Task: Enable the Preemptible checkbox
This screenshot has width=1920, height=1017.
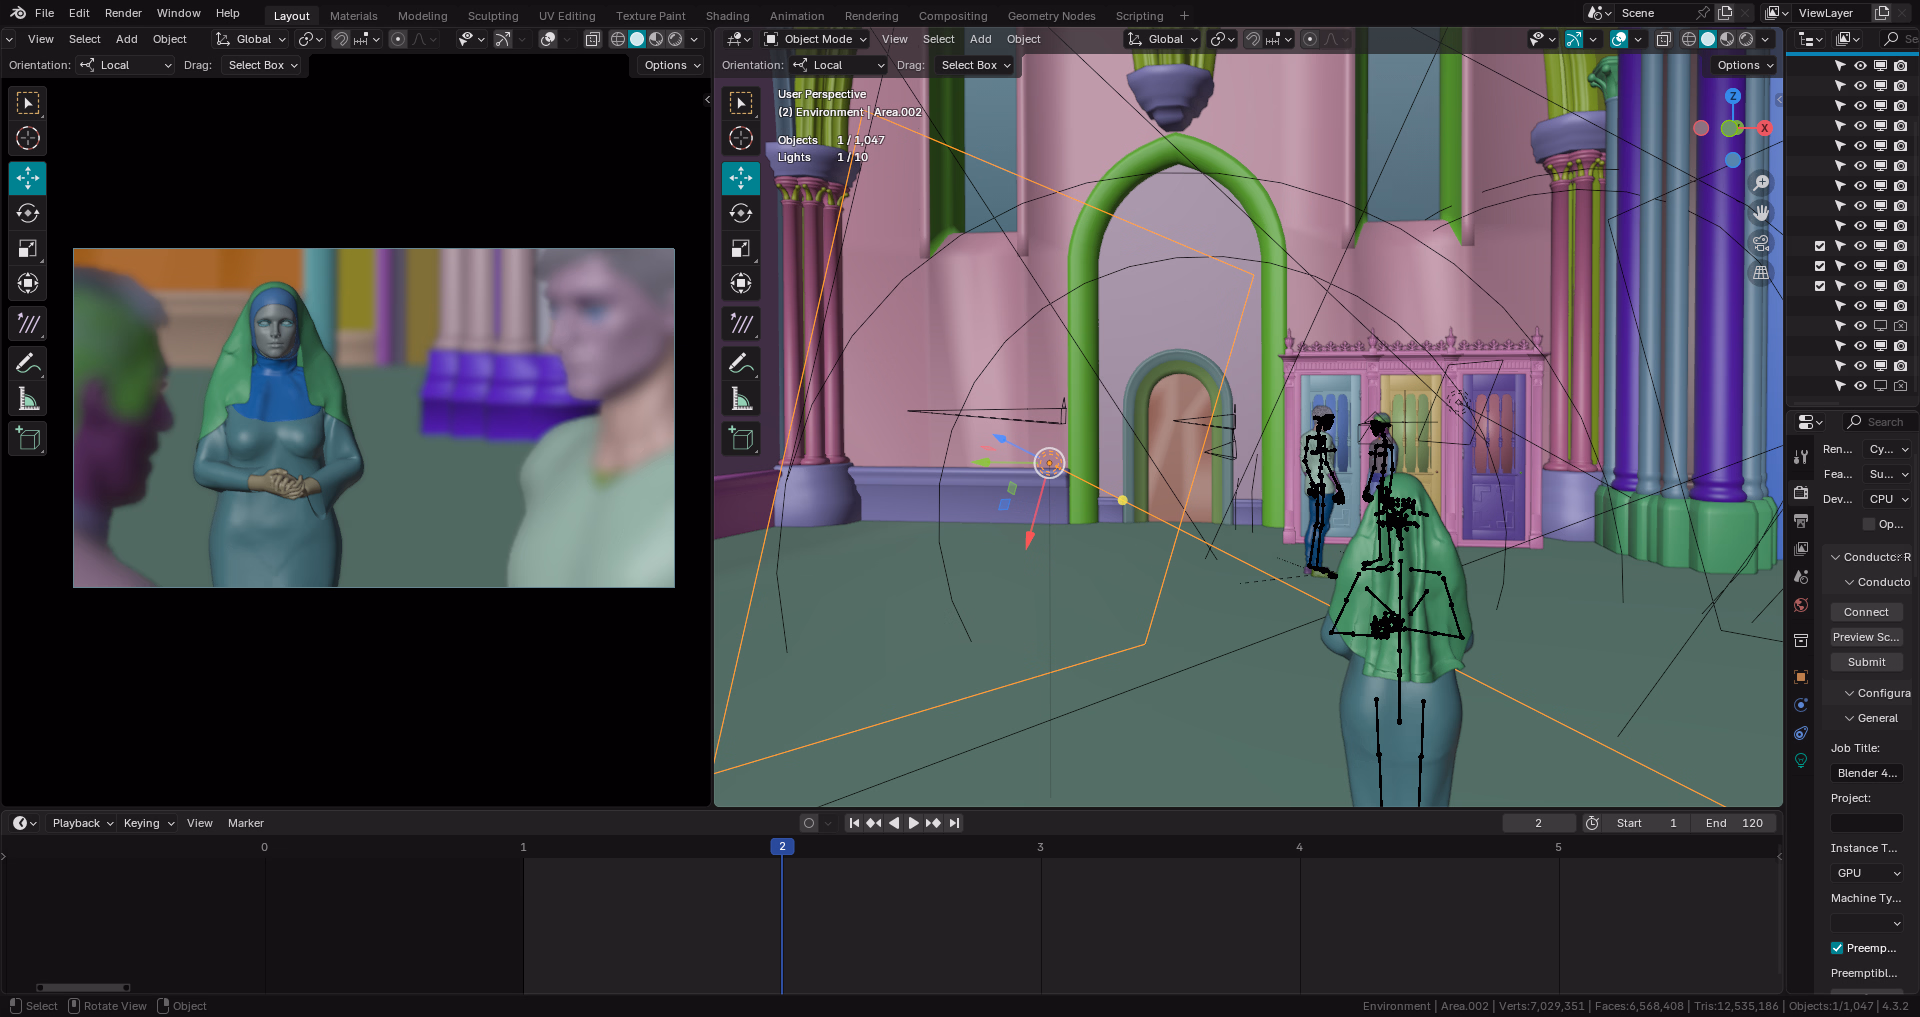Action: click(x=1837, y=948)
